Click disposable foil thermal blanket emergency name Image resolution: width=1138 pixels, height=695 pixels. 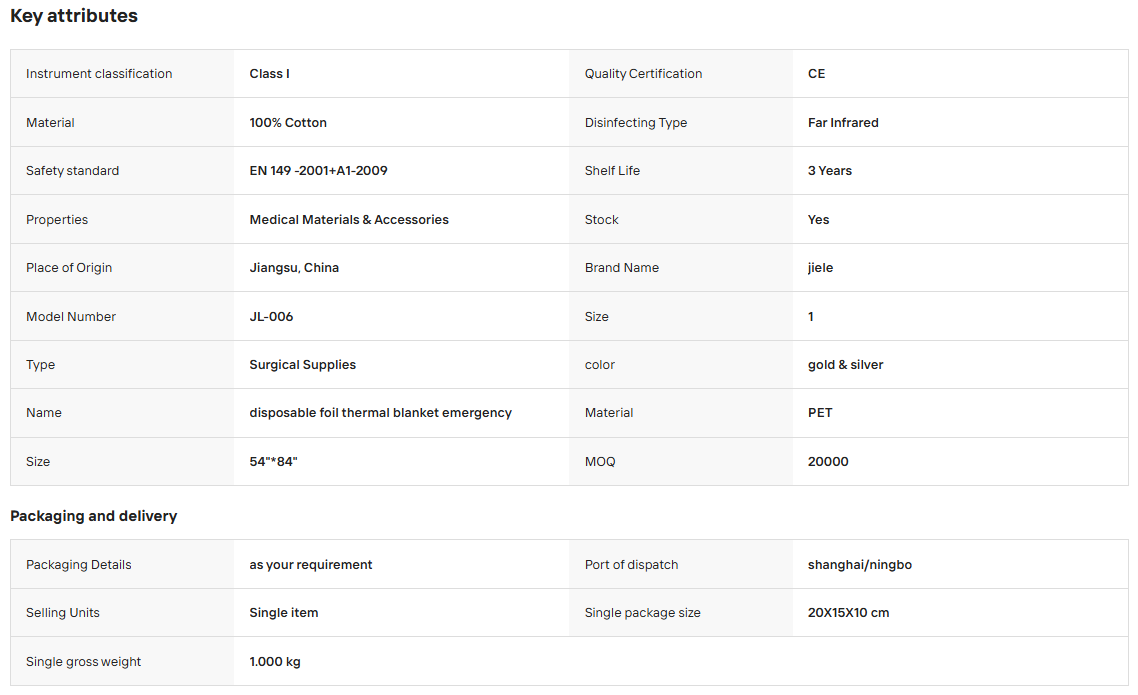point(380,413)
